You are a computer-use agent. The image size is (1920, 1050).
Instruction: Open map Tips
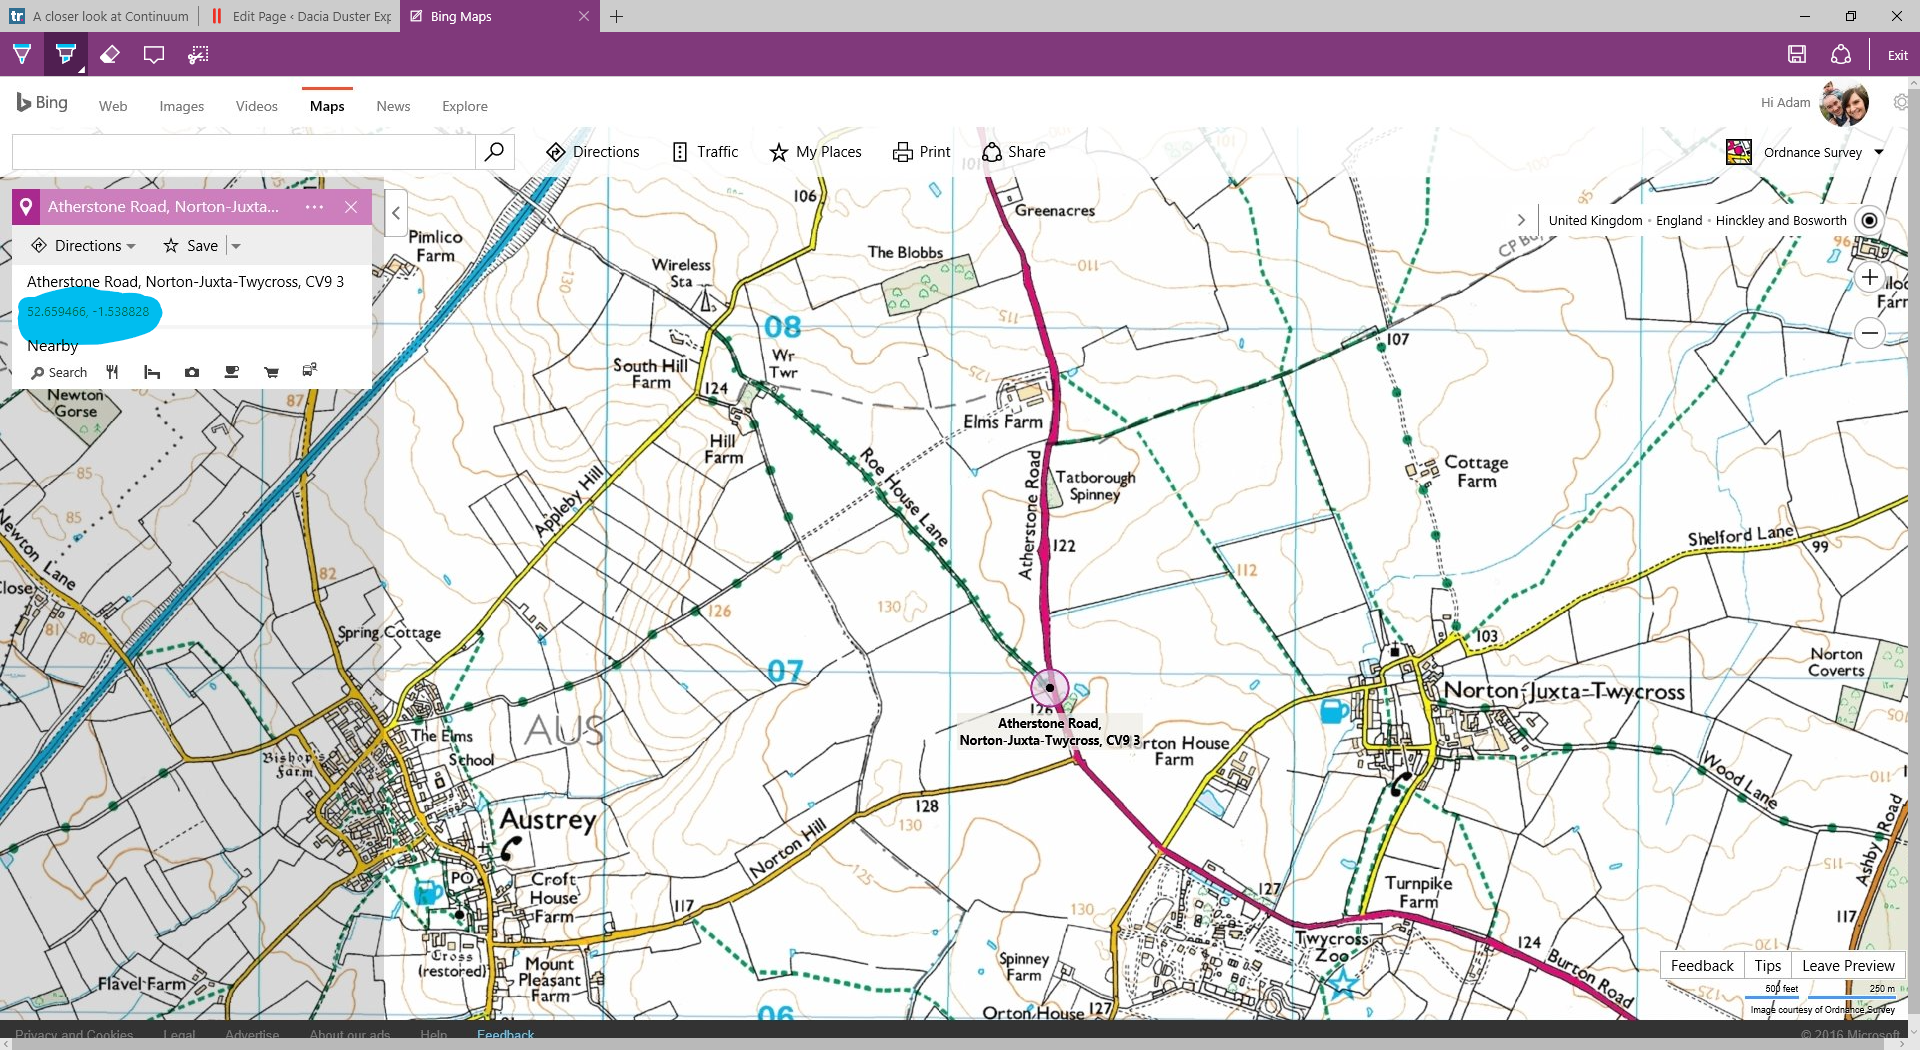pyautogui.click(x=1767, y=965)
